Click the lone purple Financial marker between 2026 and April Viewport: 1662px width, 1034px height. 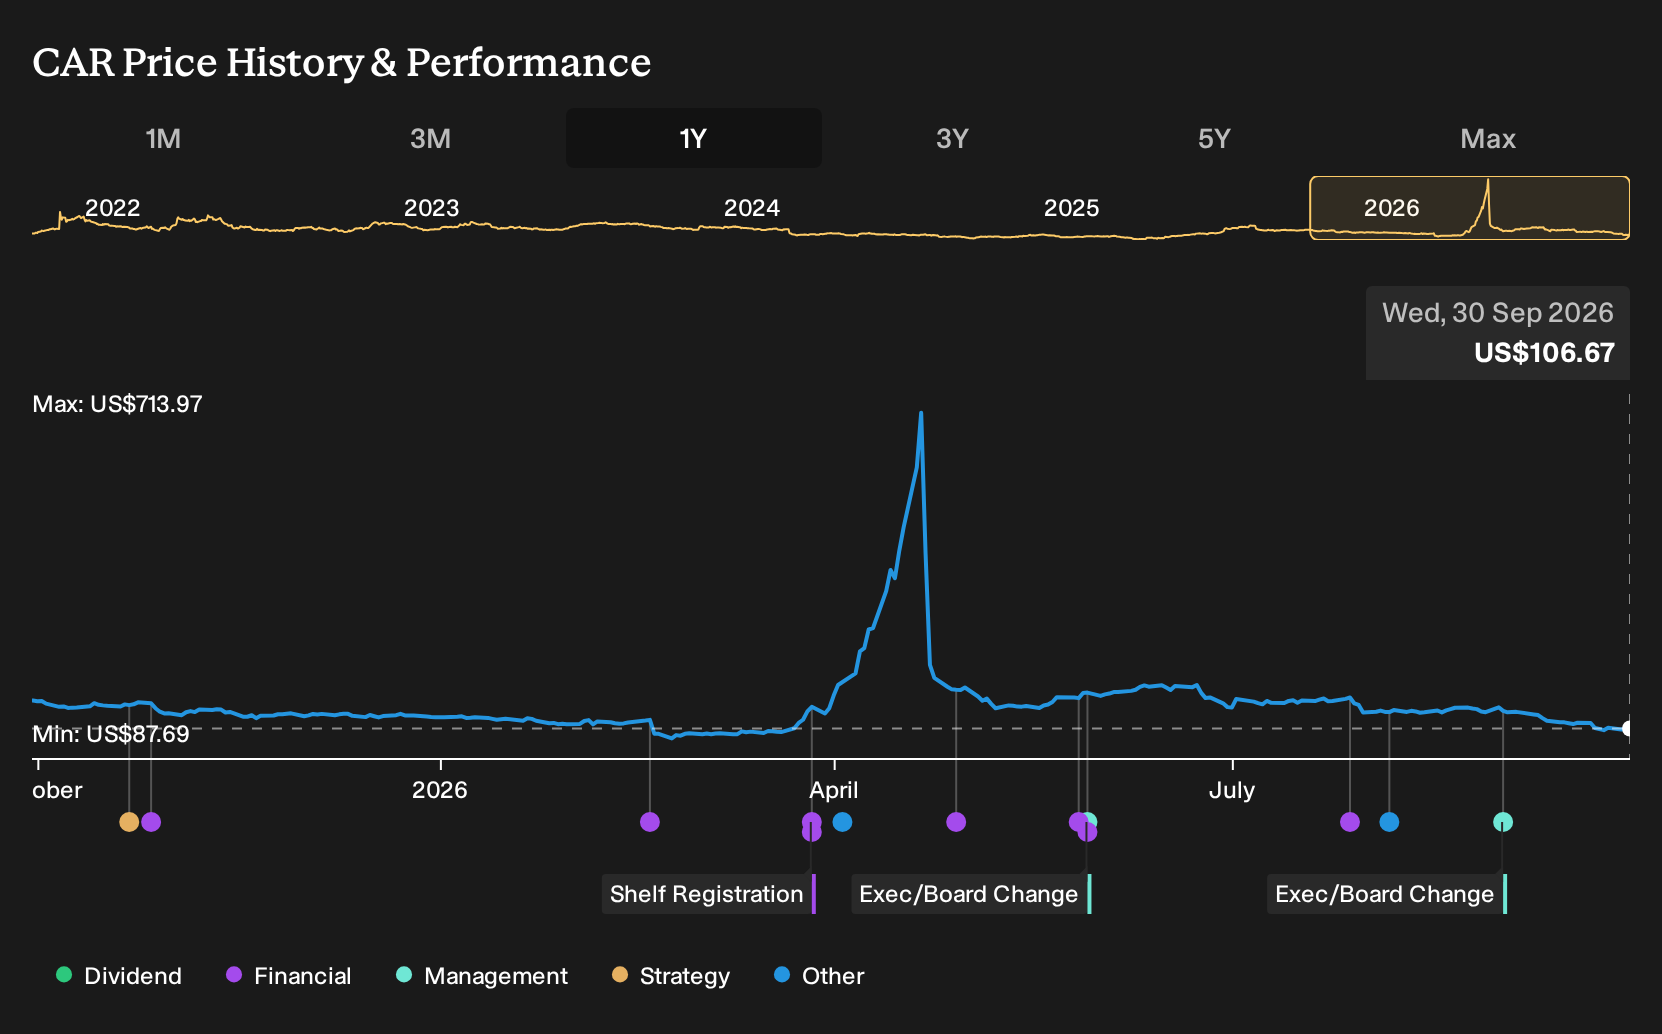(x=650, y=822)
